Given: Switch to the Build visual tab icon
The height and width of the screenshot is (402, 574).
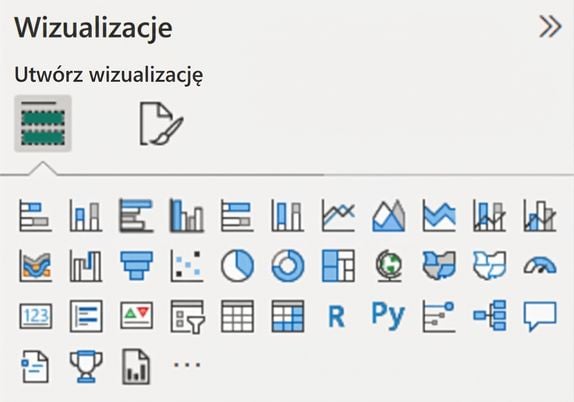Looking at the screenshot, I should click(x=43, y=123).
